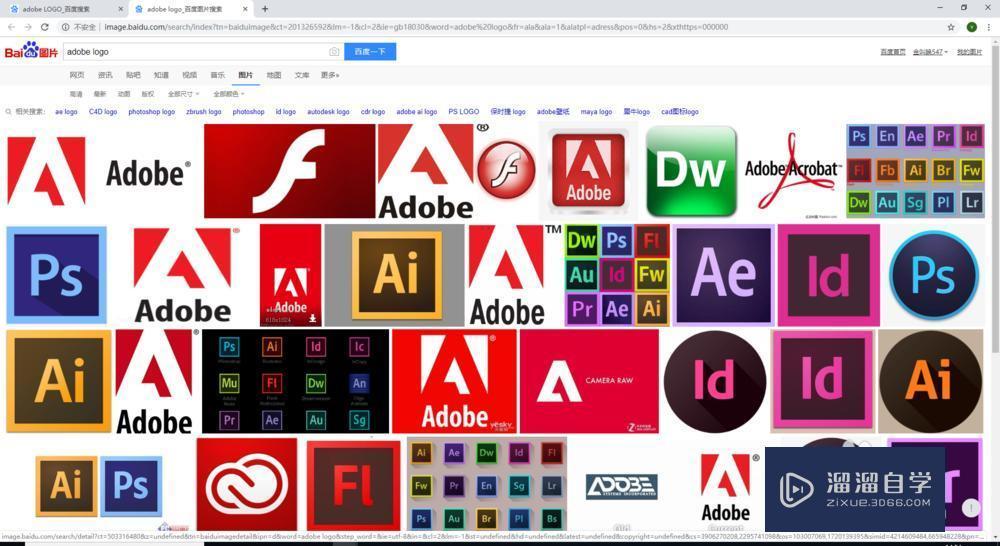The image size is (1000, 546).
Task: Click the 百度一下 search button
Action: (x=370, y=52)
